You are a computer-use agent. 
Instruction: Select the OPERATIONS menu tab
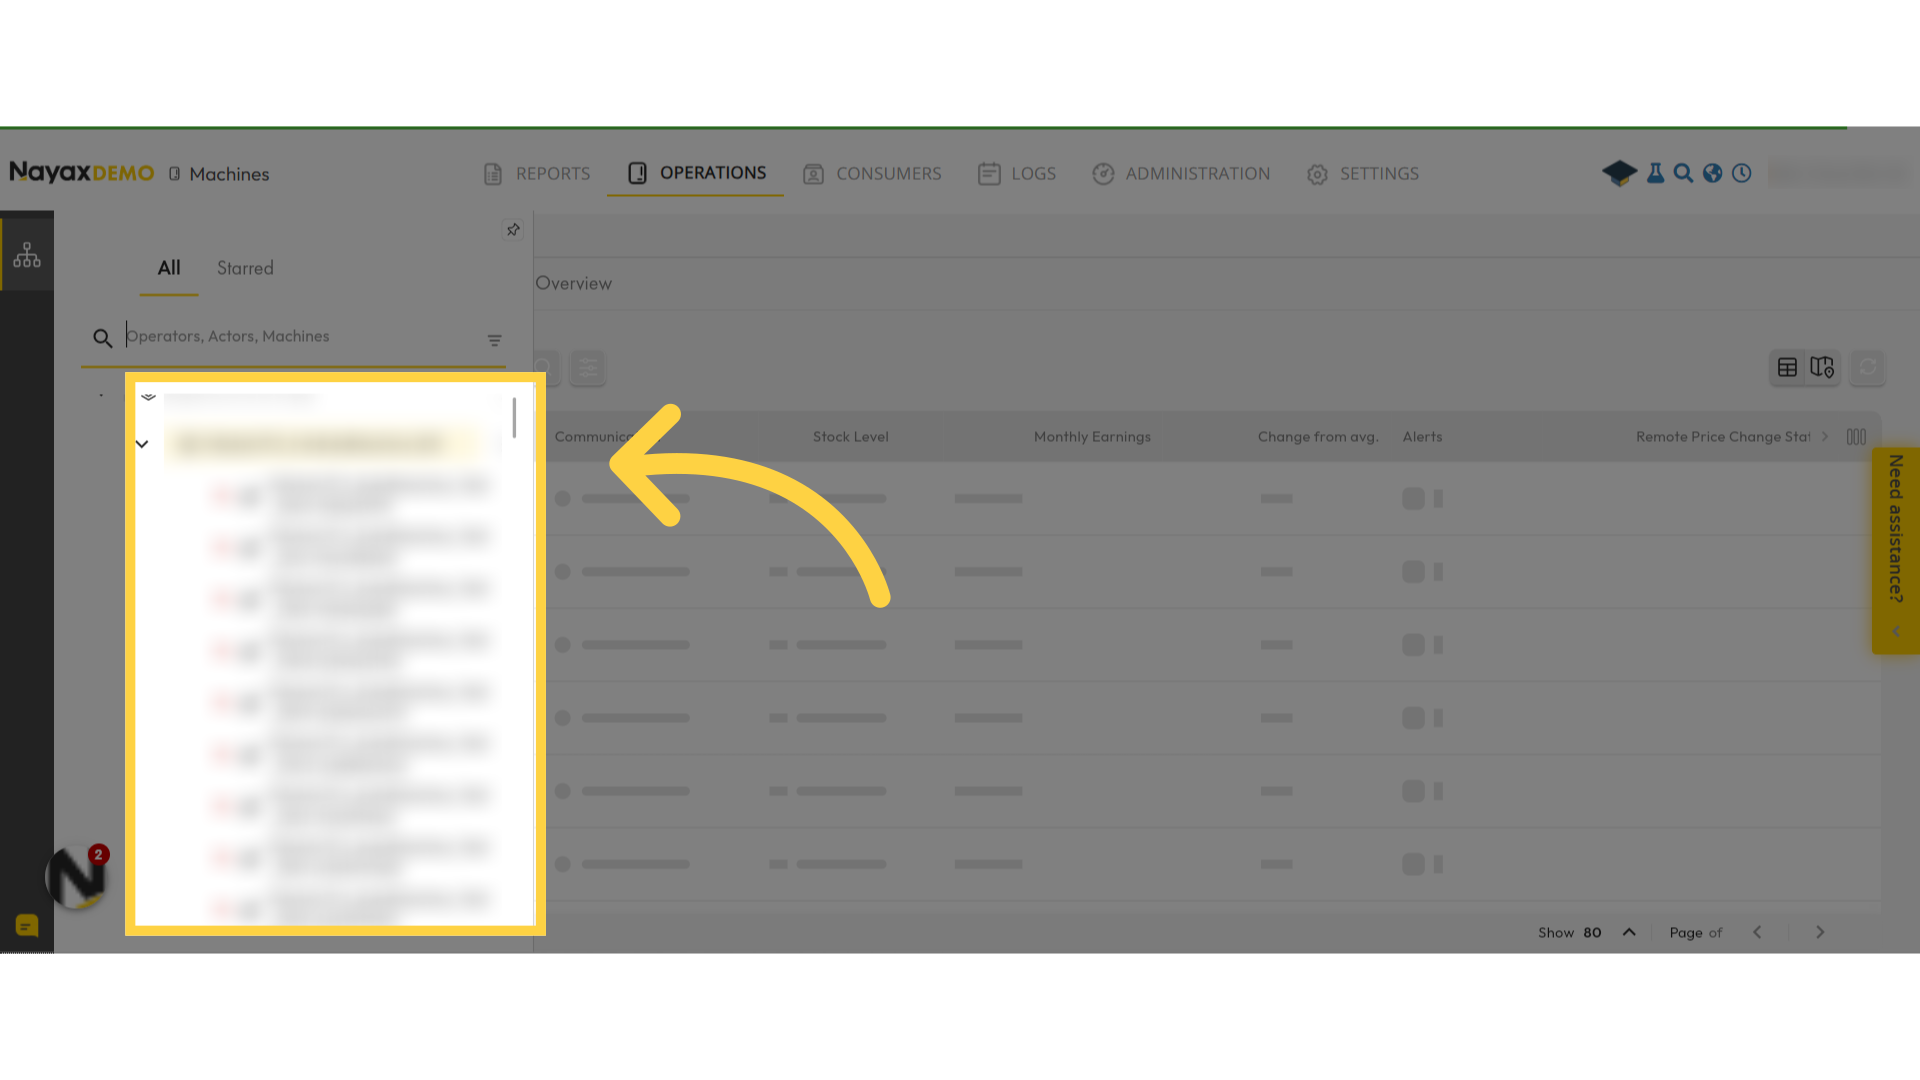pyautogui.click(x=696, y=173)
